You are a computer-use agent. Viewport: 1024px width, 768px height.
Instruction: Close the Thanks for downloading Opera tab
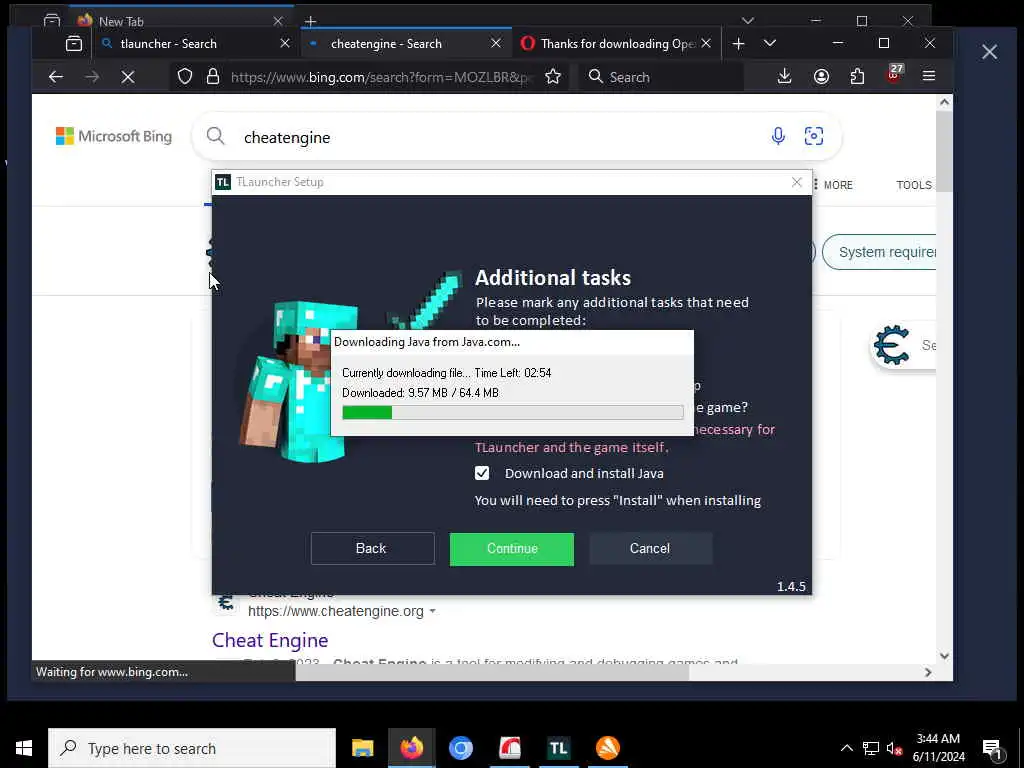(x=707, y=43)
